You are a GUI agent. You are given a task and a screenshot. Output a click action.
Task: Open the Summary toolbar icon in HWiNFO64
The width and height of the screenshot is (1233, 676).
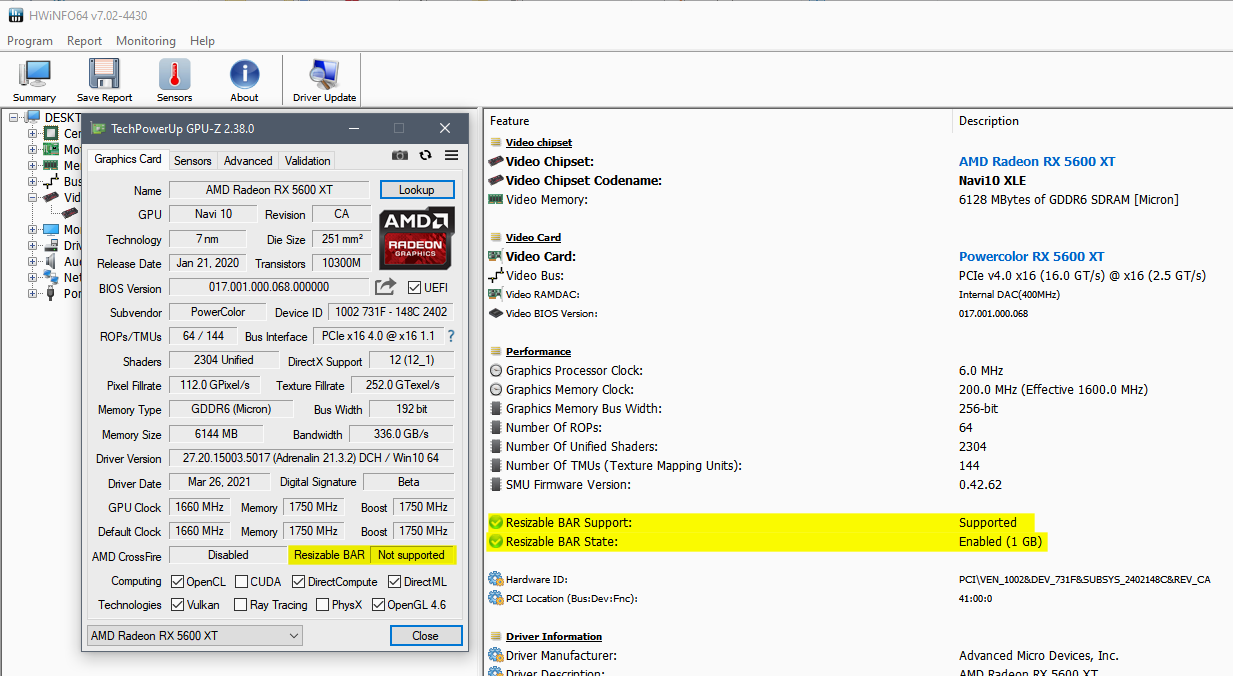tap(35, 75)
